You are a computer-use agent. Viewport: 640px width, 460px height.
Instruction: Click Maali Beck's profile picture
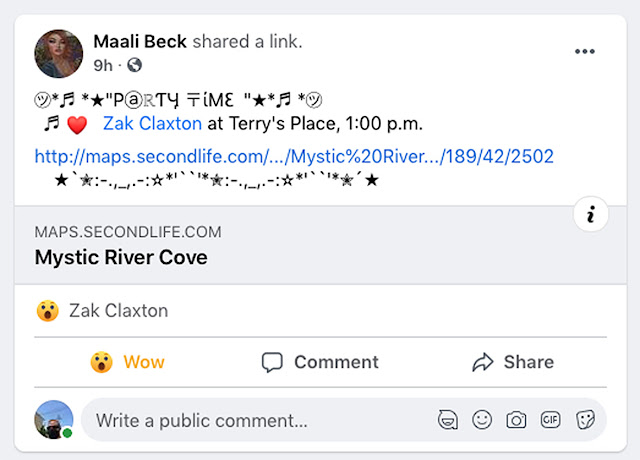(x=59, y=53)
